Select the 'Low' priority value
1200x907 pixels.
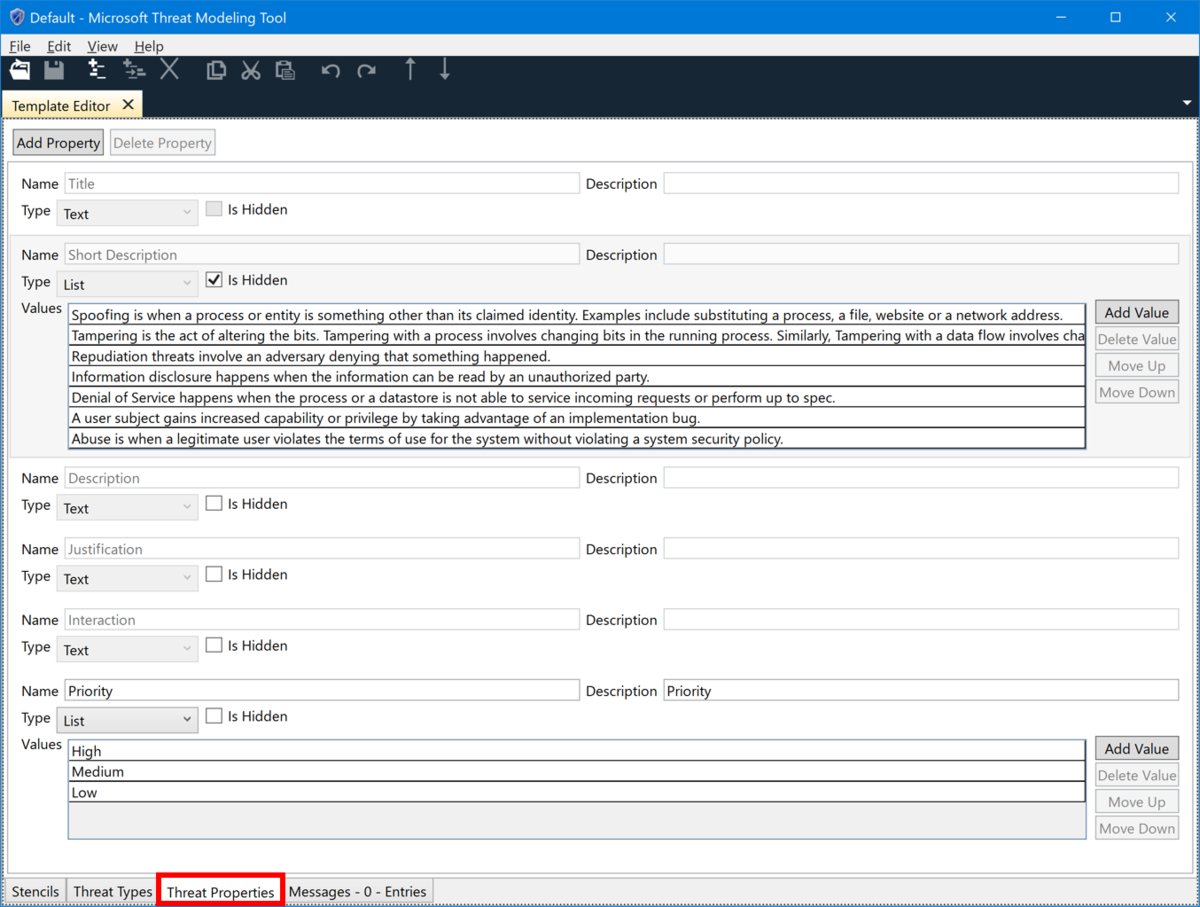coord(577,792)
